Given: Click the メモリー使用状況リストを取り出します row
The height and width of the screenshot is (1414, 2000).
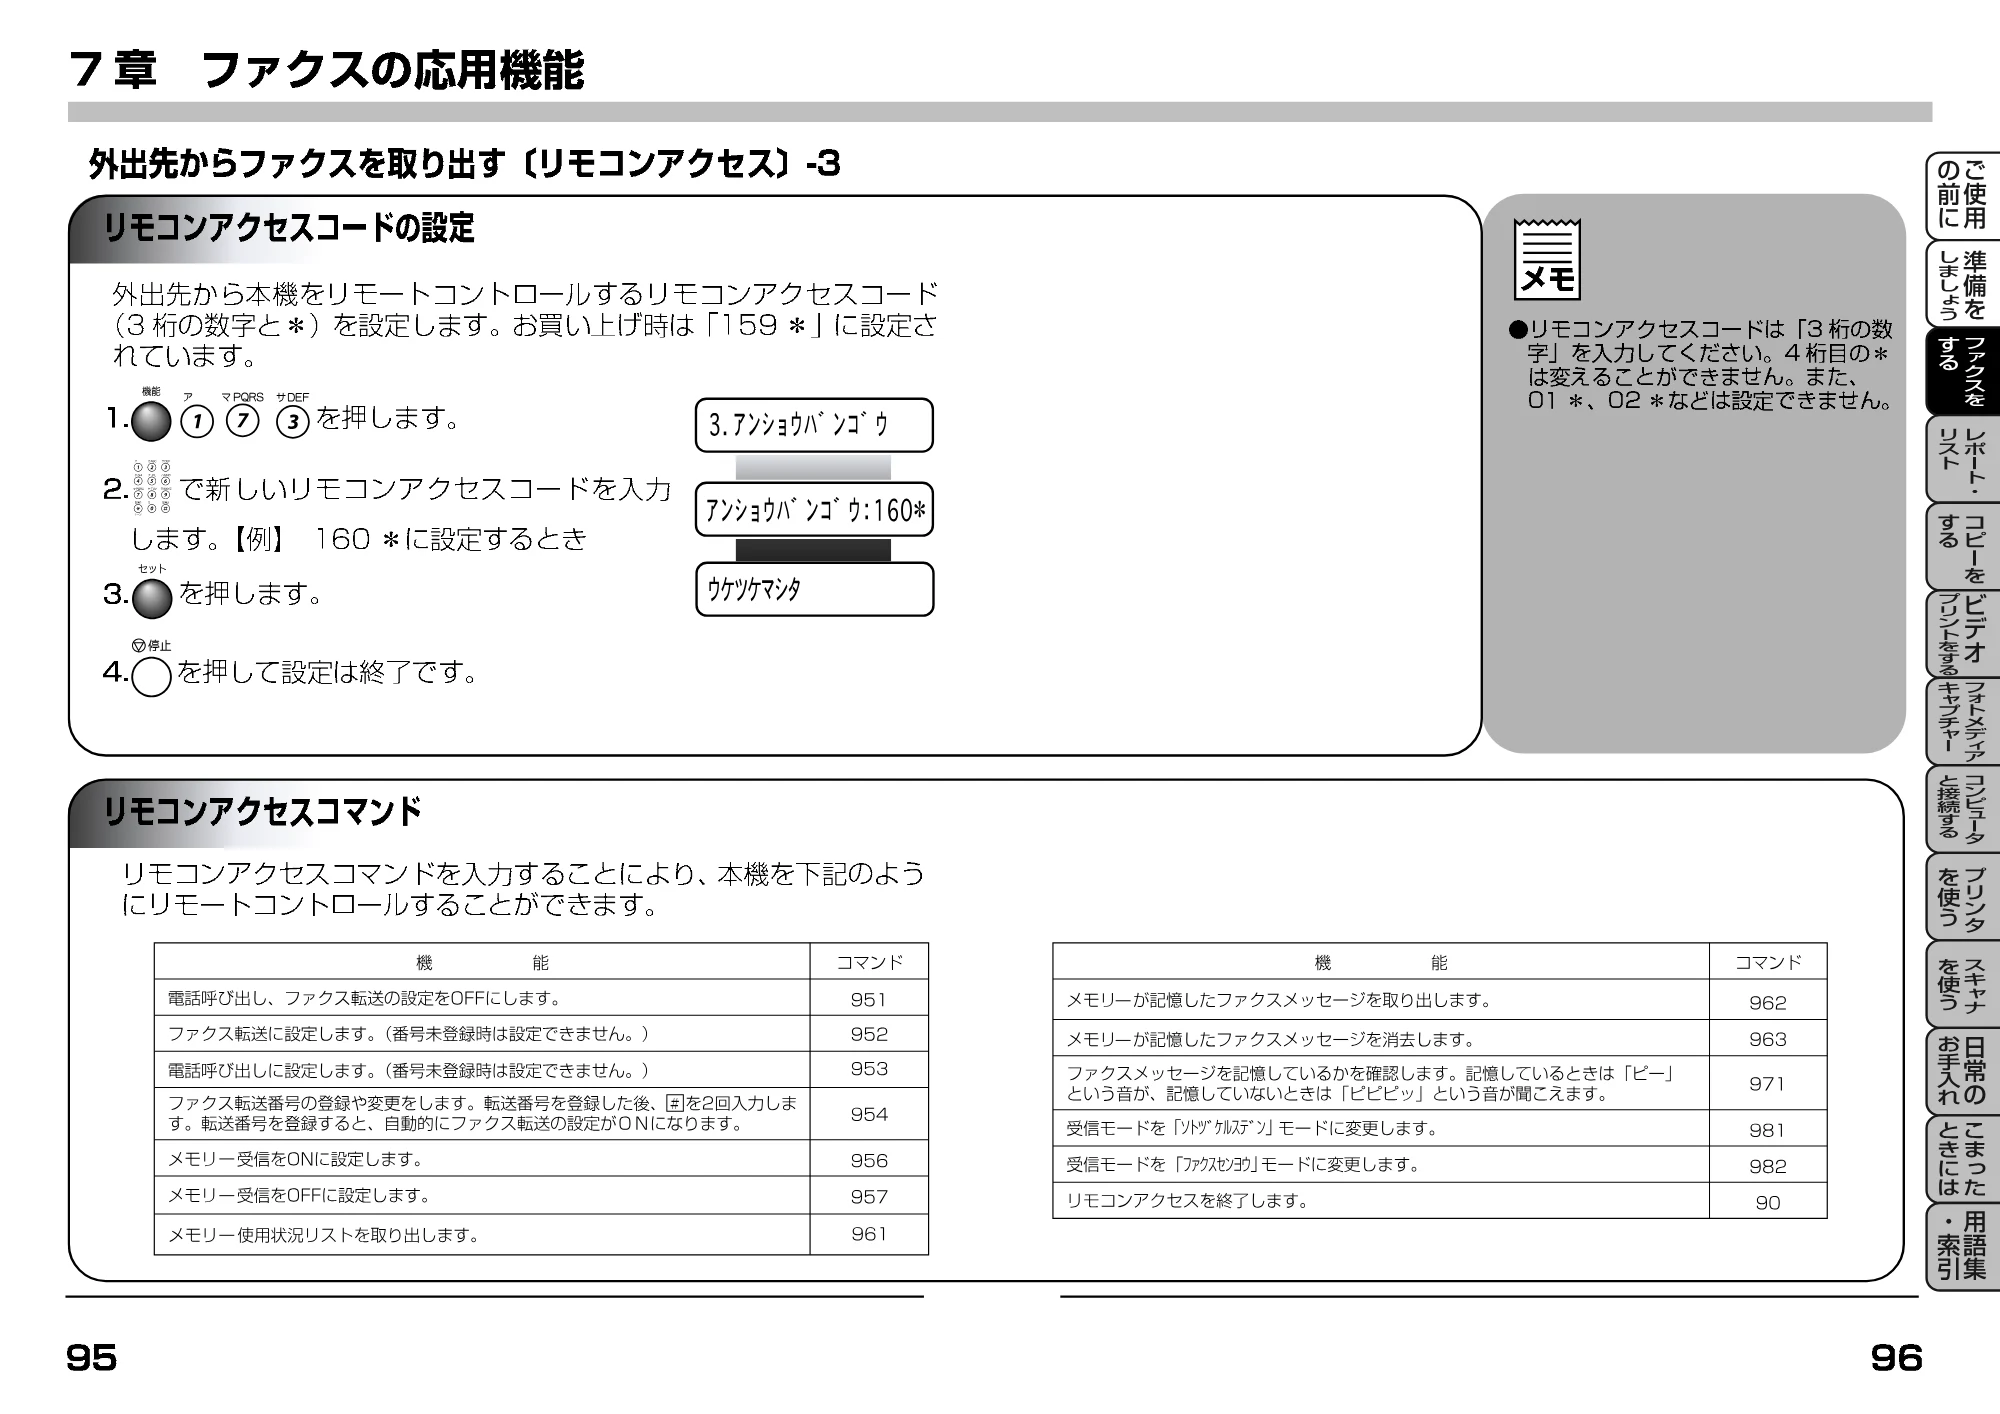Looking at the screenshot, I should click(541, 1235).
